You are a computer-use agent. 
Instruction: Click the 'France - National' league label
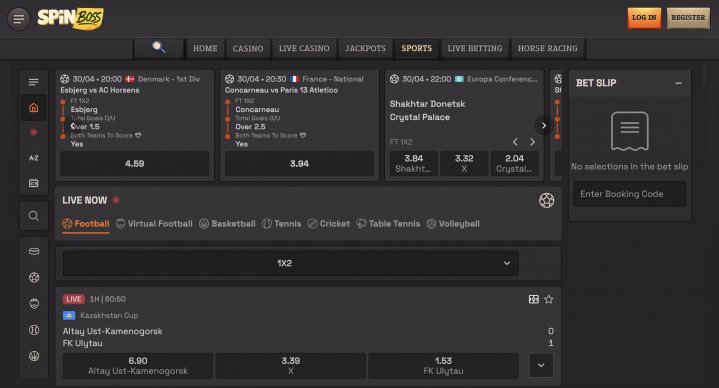[332, 79]
